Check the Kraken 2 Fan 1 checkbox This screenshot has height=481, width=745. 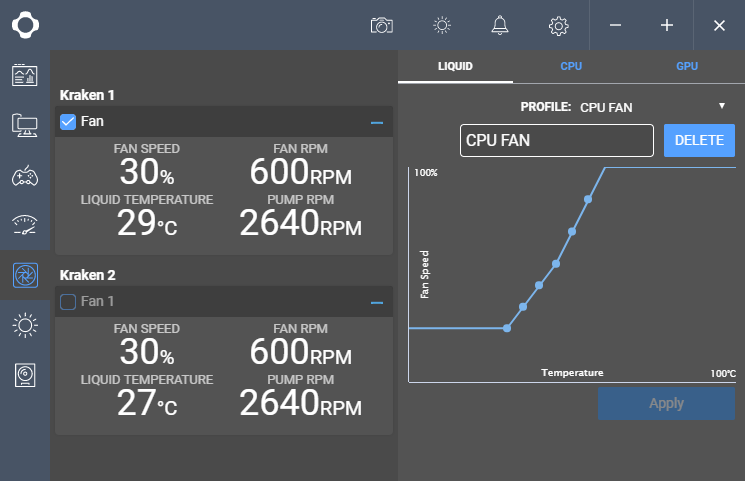[68, 302]
